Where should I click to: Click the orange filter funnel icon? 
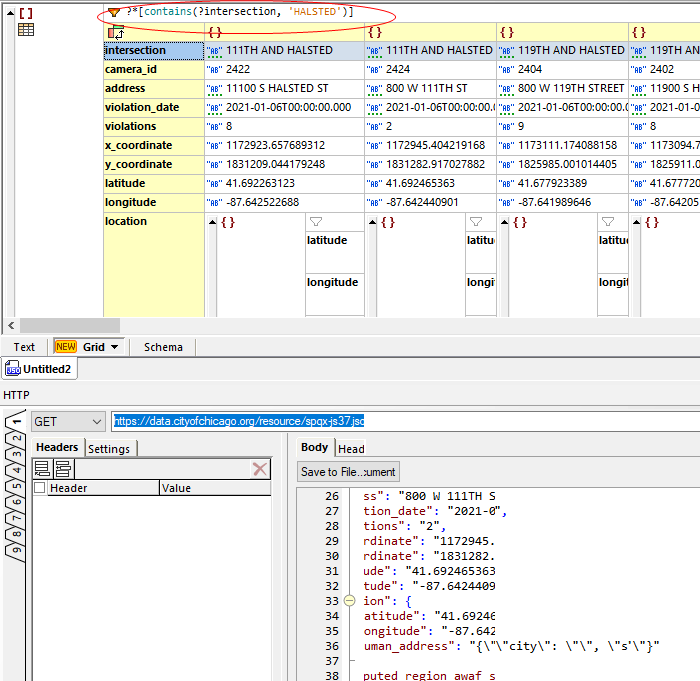114,12
